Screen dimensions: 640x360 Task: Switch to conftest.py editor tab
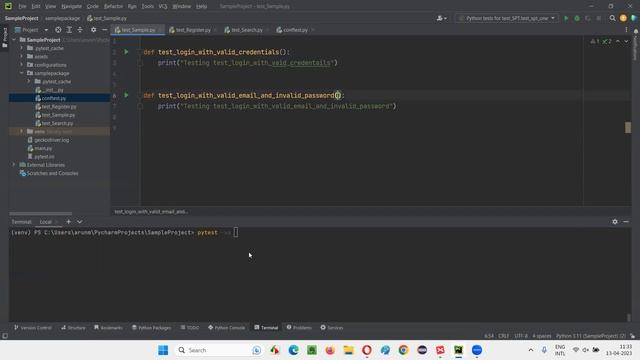pyautogui.click(x=295, y=30)
